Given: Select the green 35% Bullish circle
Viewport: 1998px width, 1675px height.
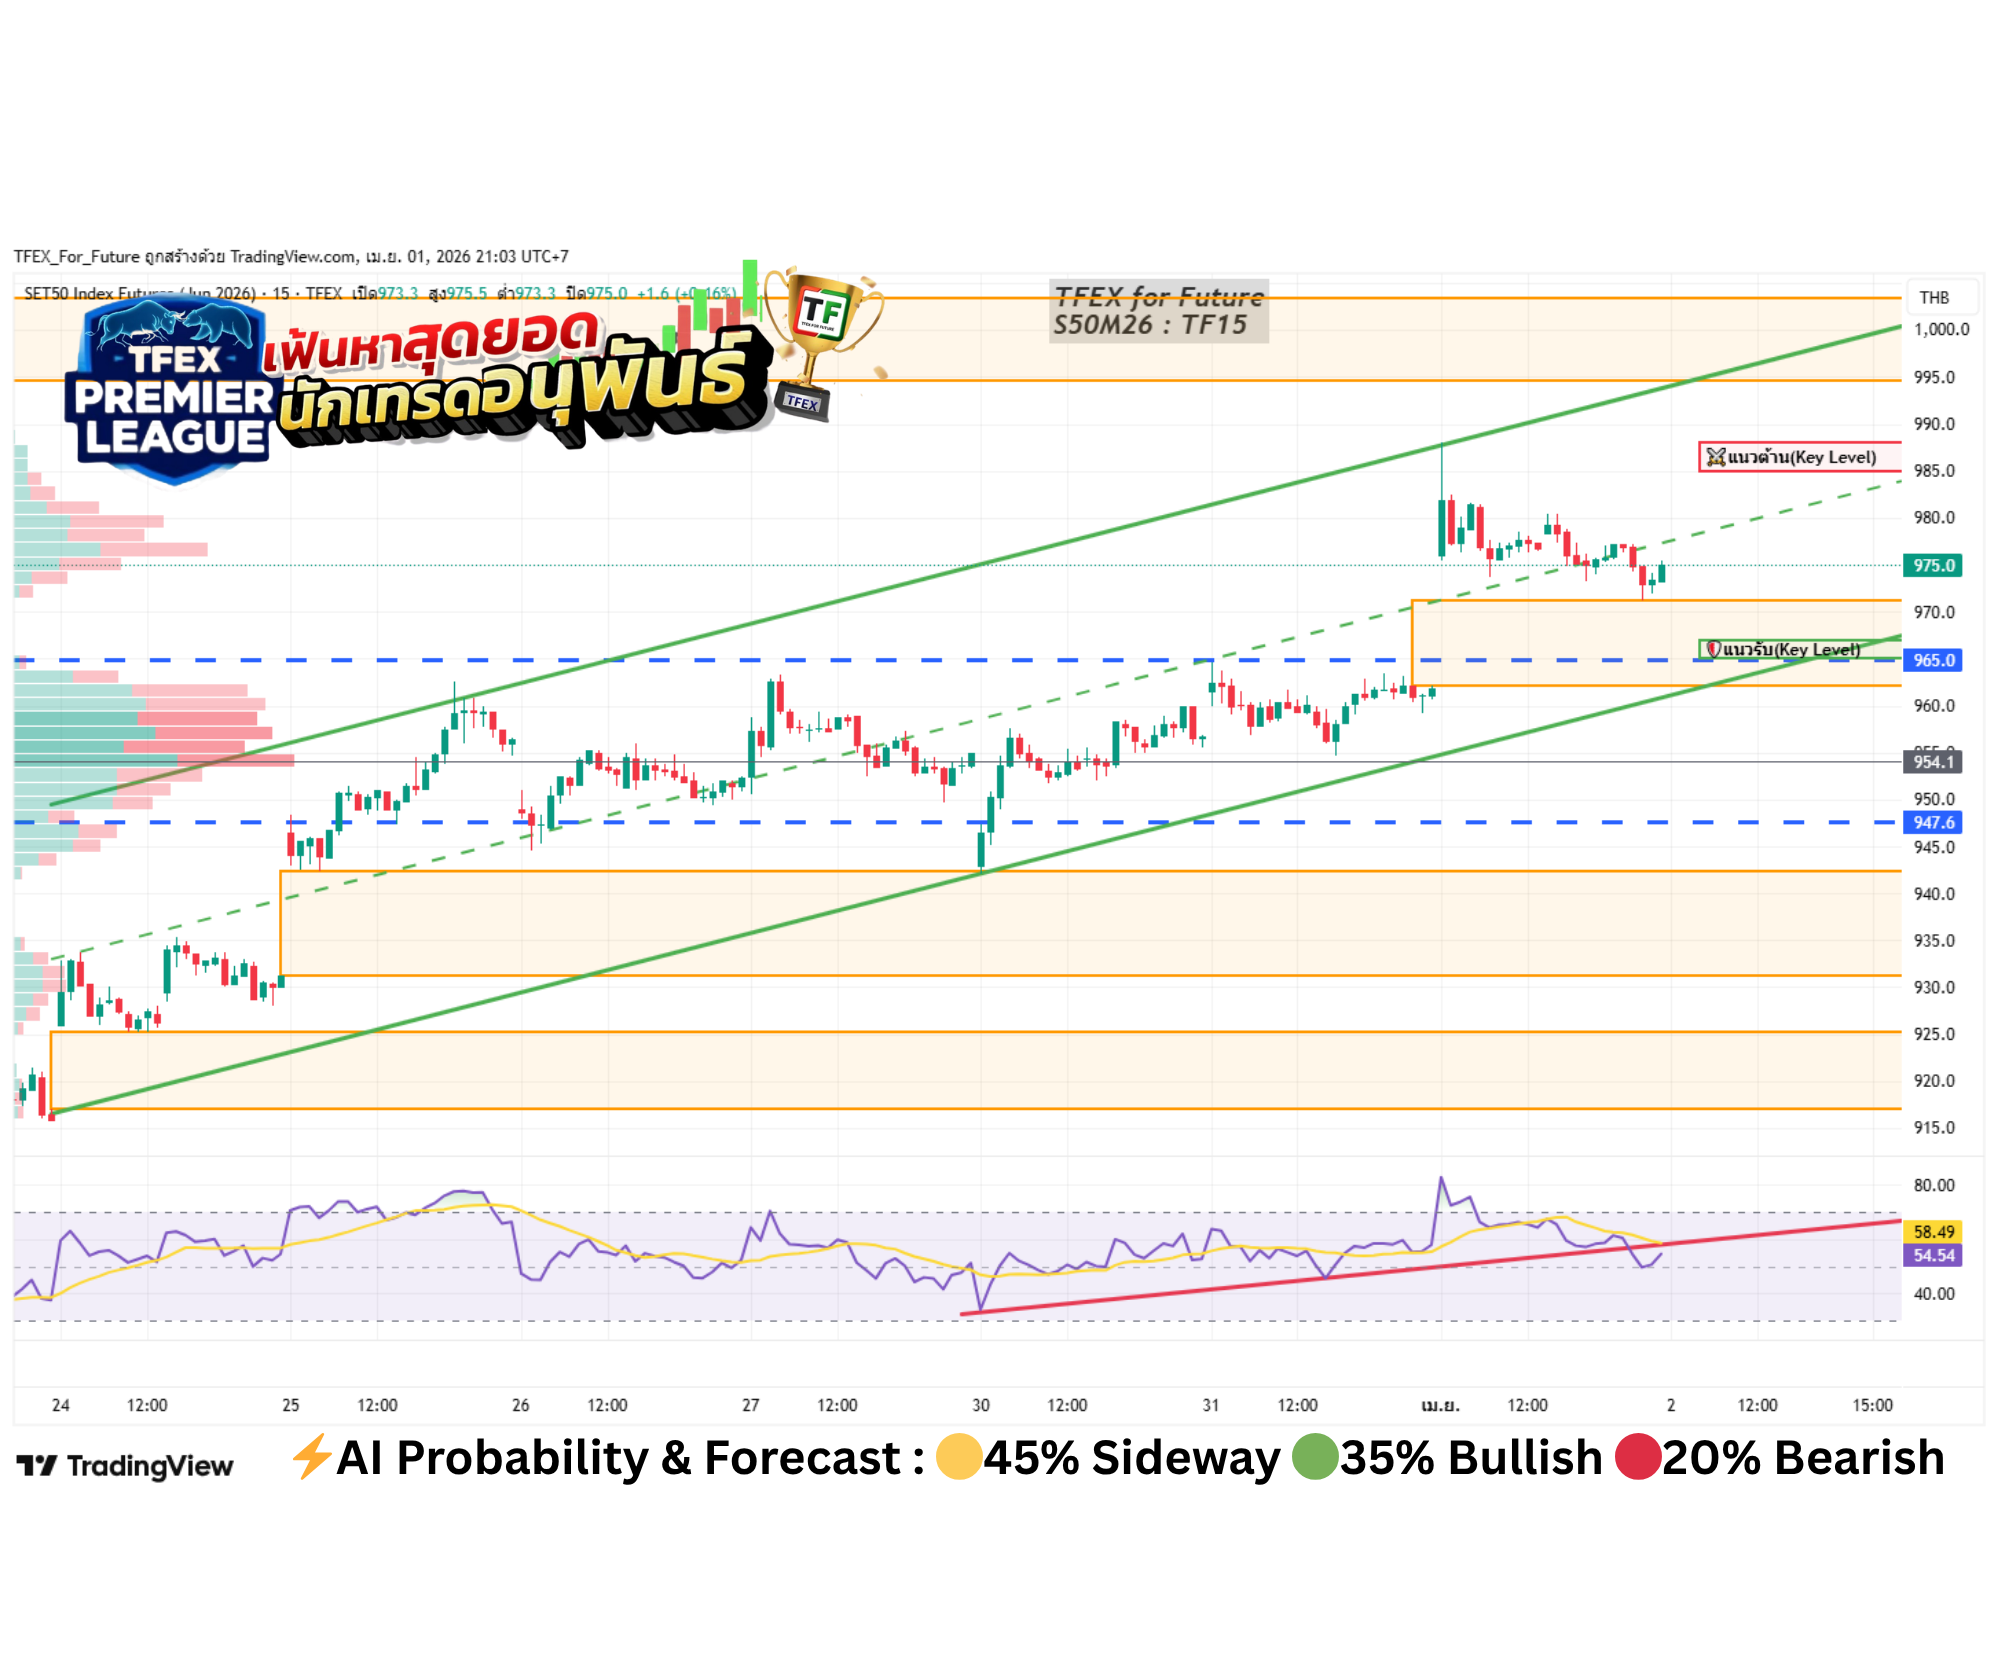Looking at the screenshot, I should [x=1315, y=1457].
